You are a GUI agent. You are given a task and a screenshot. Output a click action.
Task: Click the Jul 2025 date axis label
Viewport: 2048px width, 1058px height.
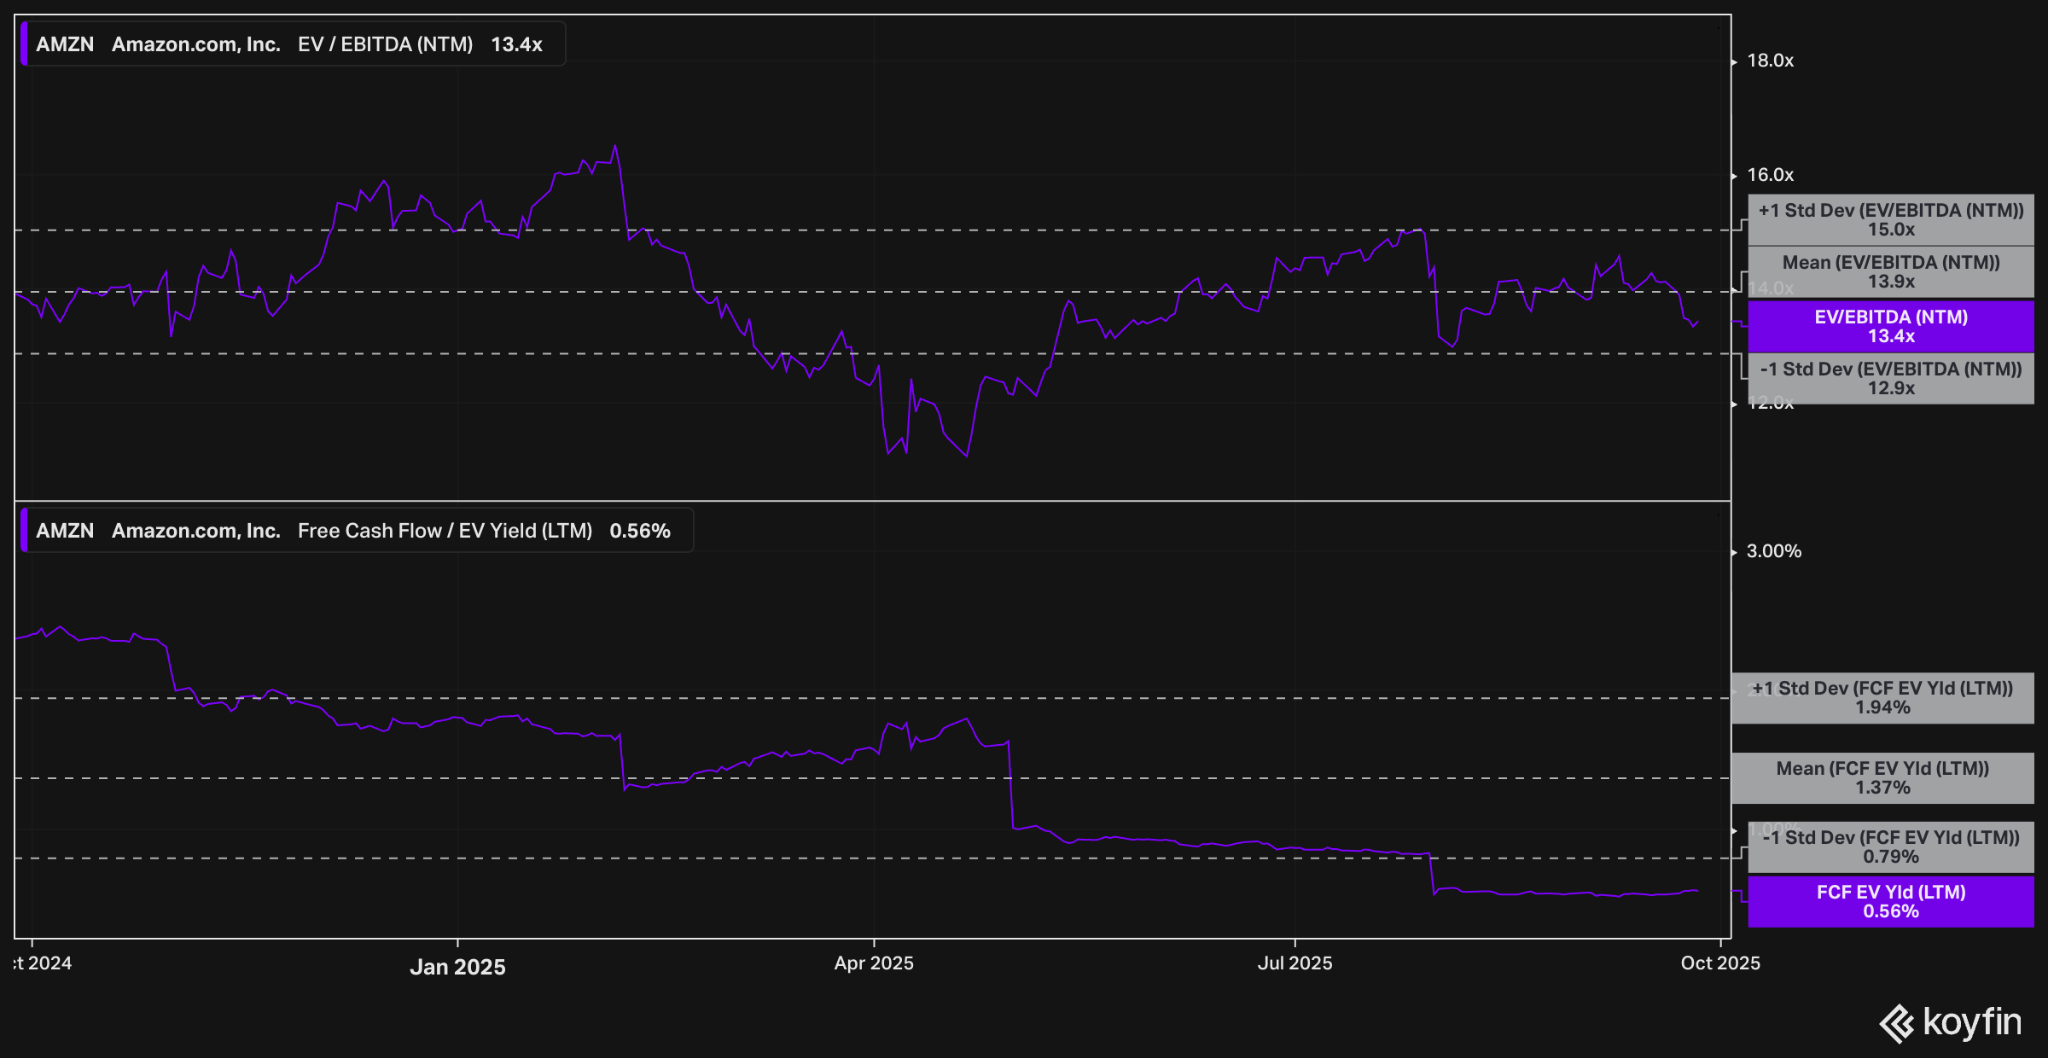(1295, 963)
